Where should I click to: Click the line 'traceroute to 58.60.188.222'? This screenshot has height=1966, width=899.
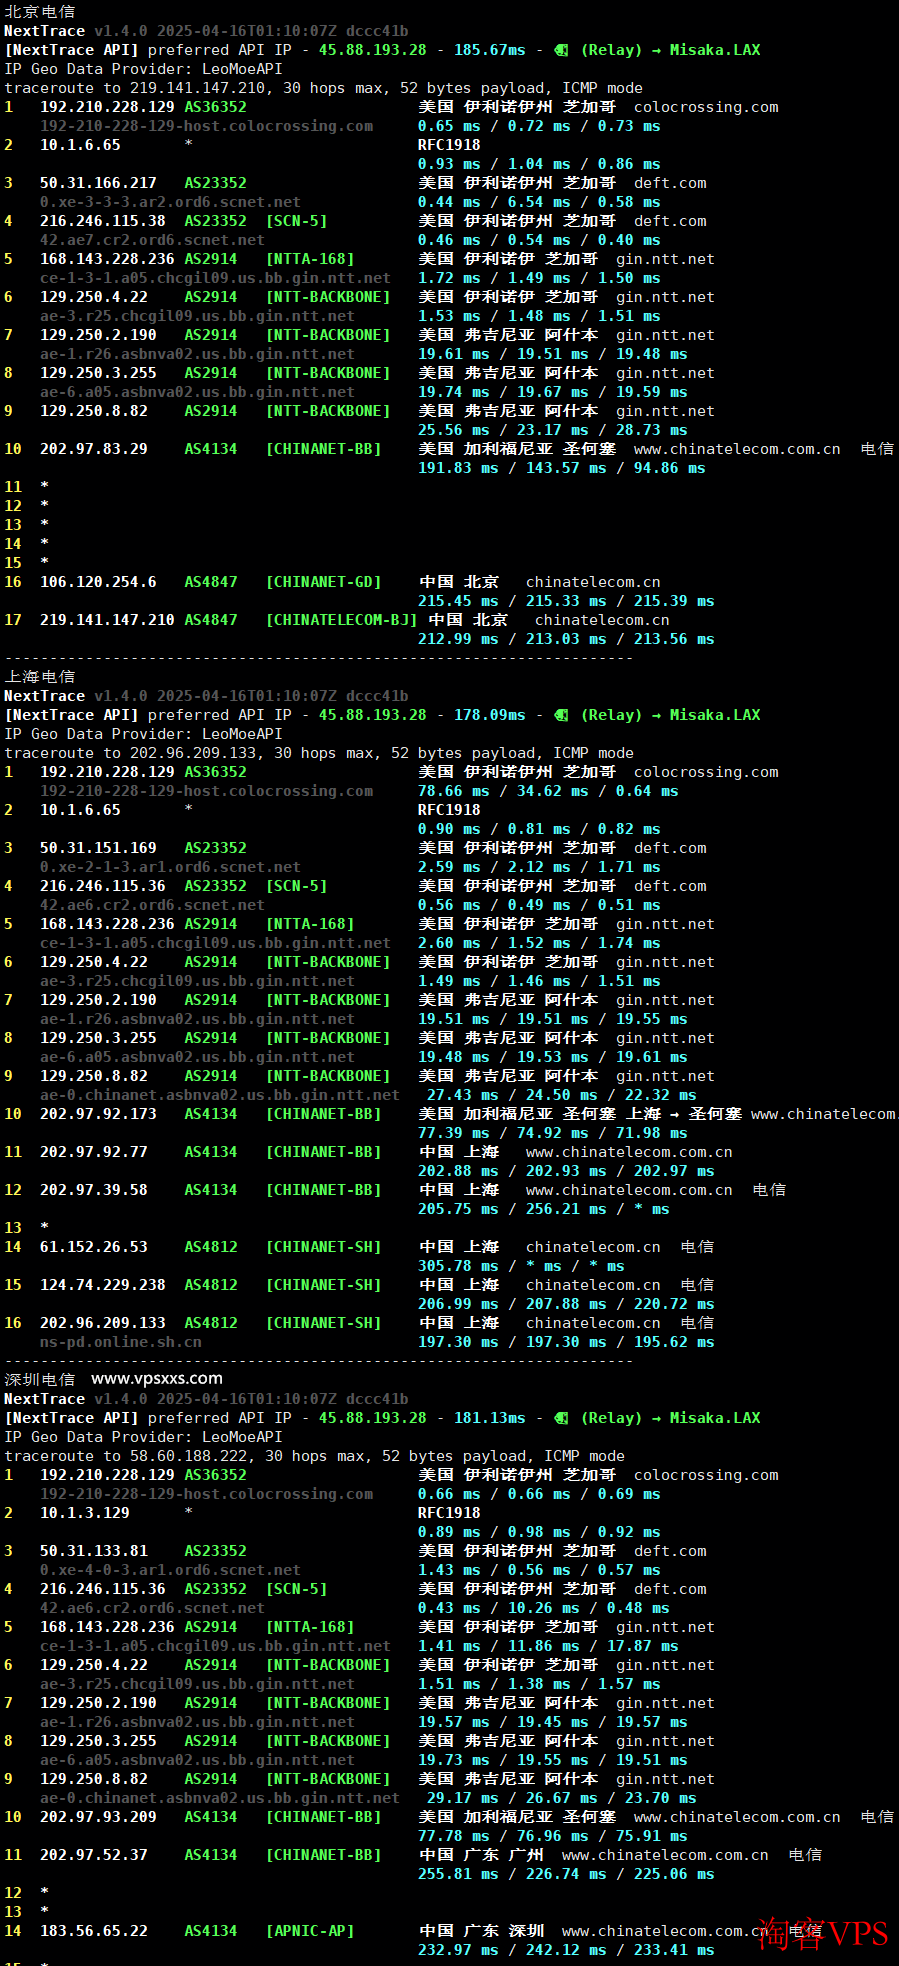point(315,1456)
